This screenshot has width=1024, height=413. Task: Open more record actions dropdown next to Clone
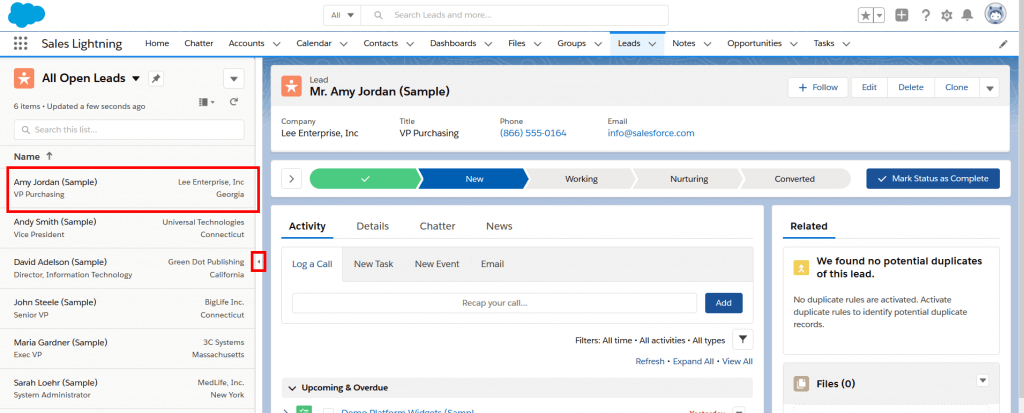click(x=989, y=88)
